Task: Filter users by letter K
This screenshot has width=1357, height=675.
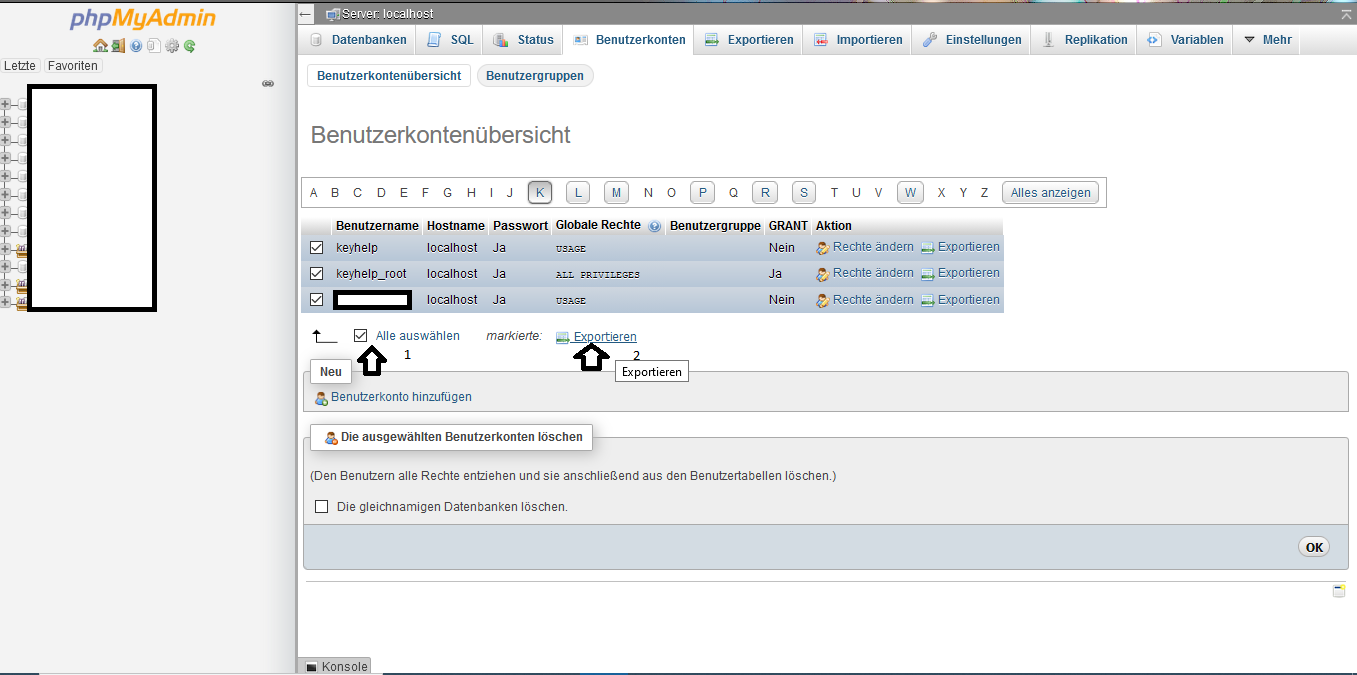Action: 540,193
